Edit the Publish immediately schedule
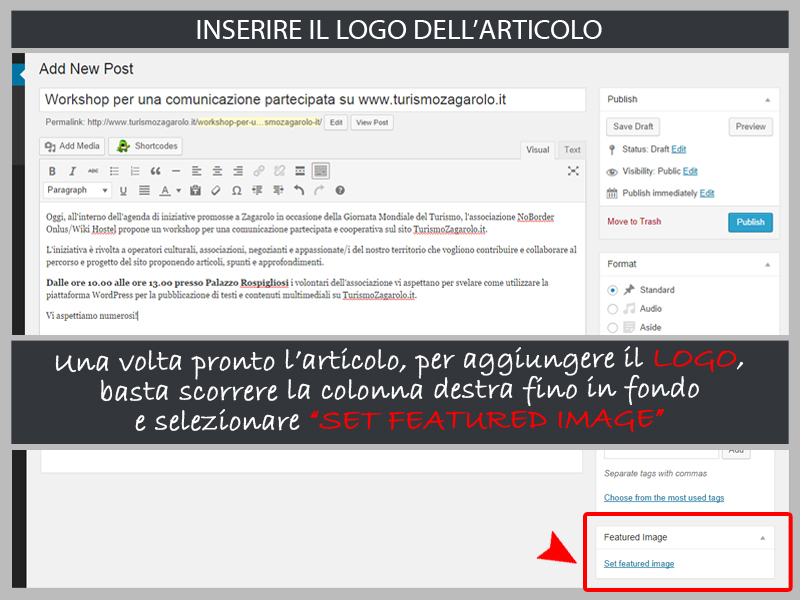 click(707, 193)
